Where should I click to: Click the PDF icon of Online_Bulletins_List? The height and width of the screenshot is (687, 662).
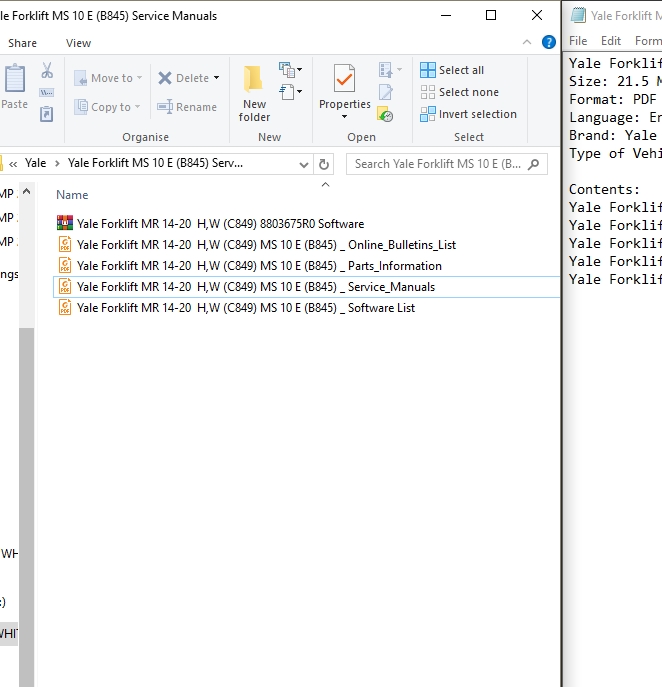65,244
